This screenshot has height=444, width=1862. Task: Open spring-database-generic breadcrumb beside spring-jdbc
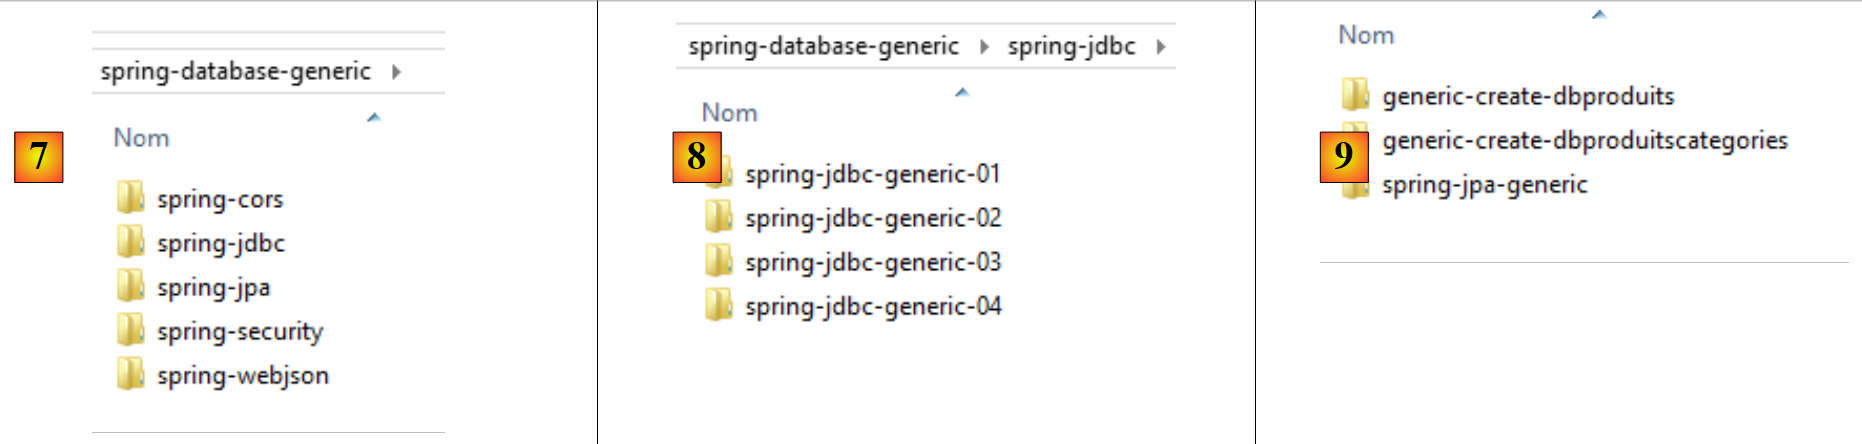coord(823,46)
